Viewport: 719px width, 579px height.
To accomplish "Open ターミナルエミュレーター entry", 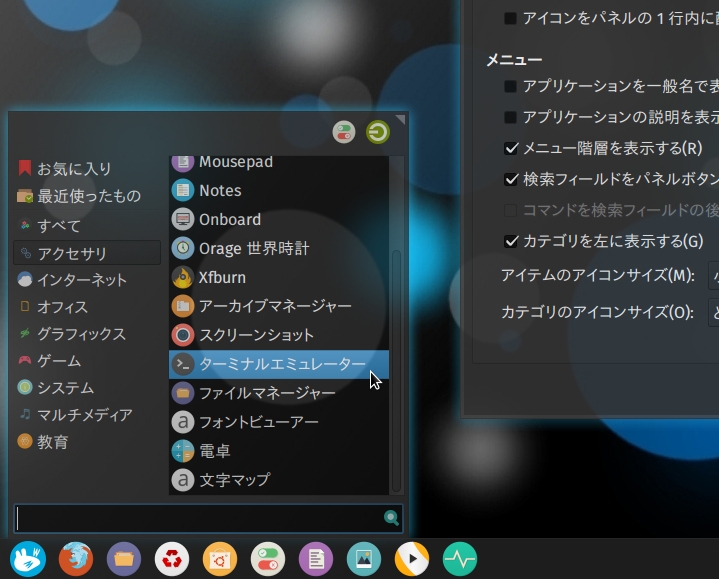I will click(x=279, y=364).
